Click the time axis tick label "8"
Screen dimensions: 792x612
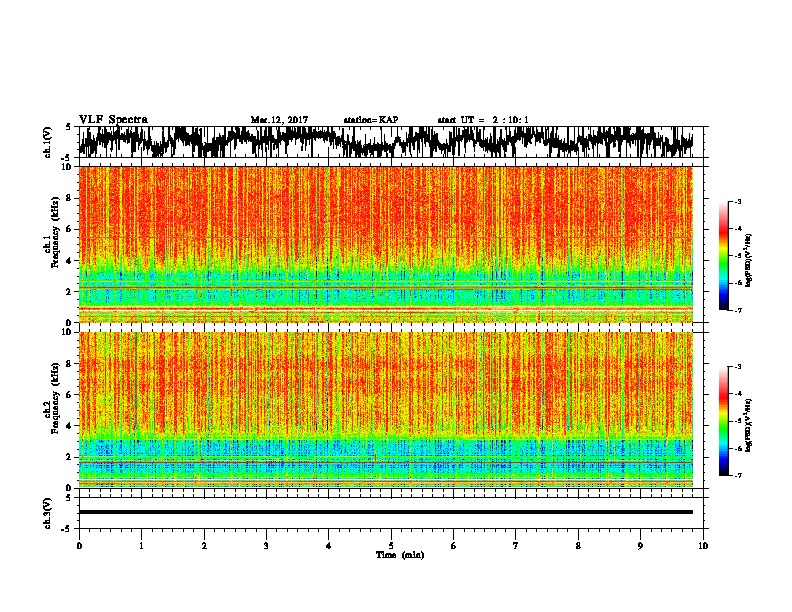pyautogui.click(x=578, y=546)
